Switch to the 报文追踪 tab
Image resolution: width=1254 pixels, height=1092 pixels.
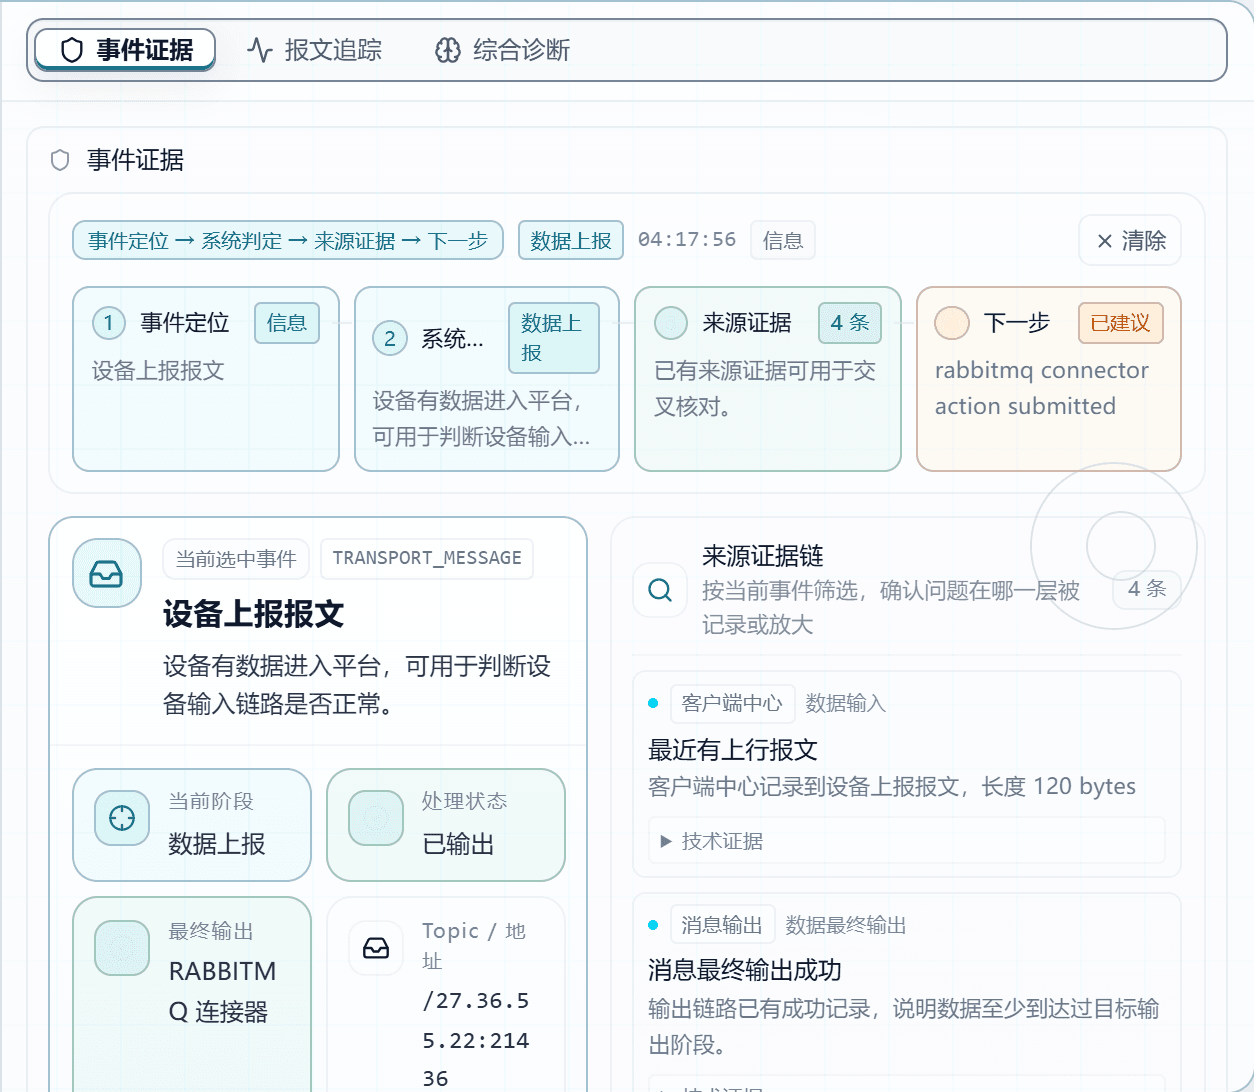(x=315, y=50)
